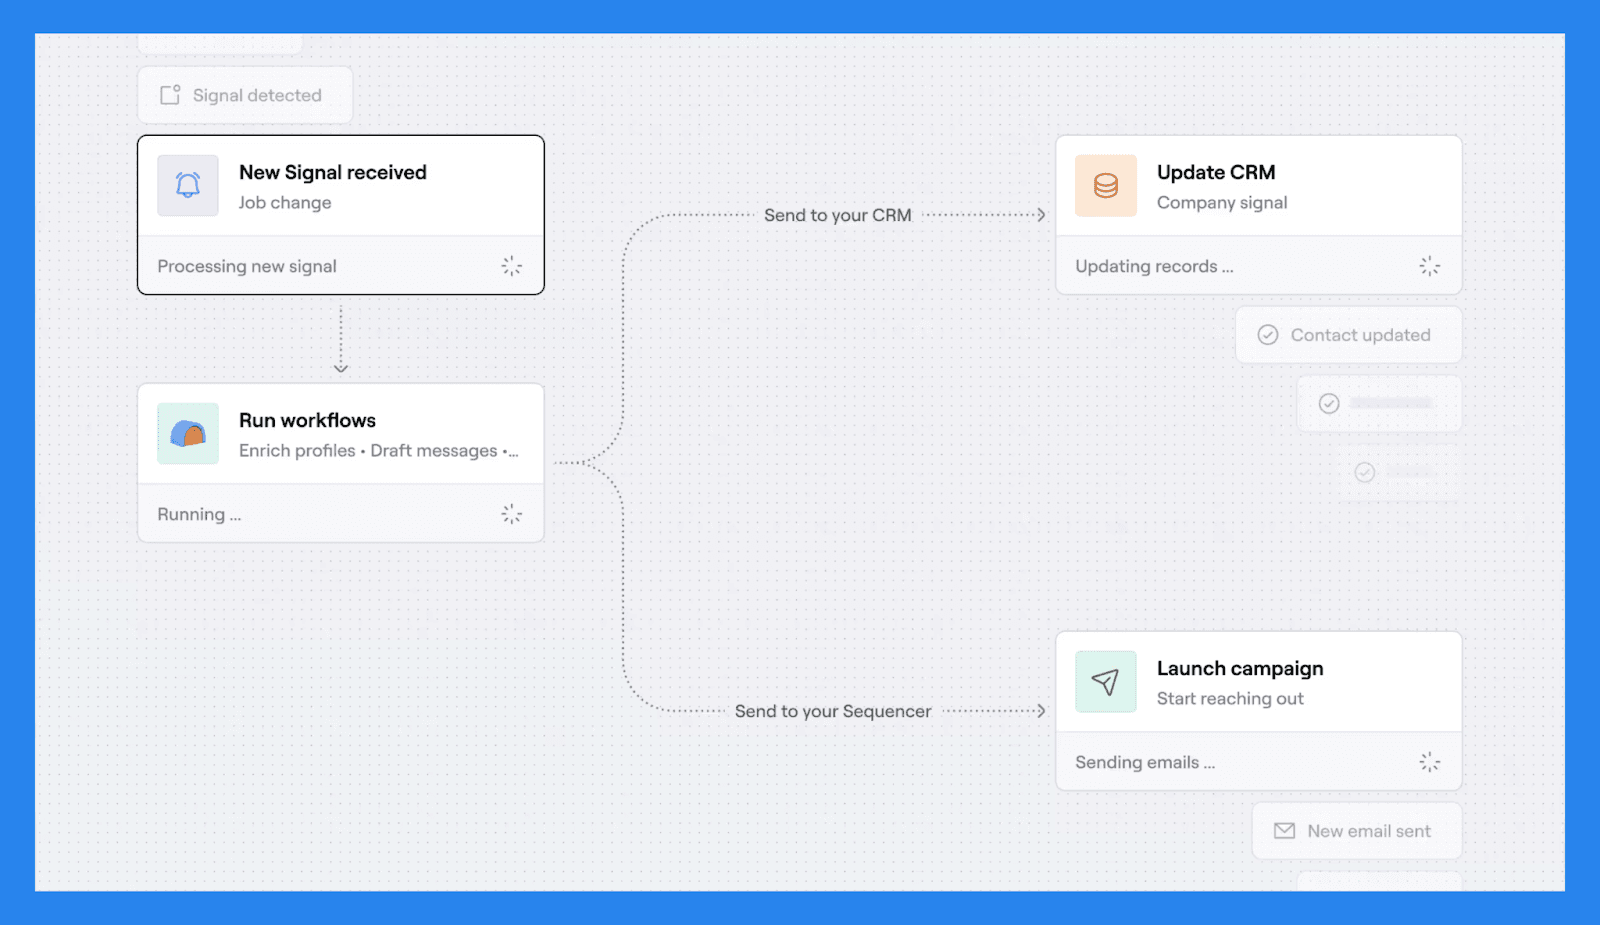This screenshot has height=925, width=1600.
Task: Click the spinner next to Running status
Action: pos(512,514)
